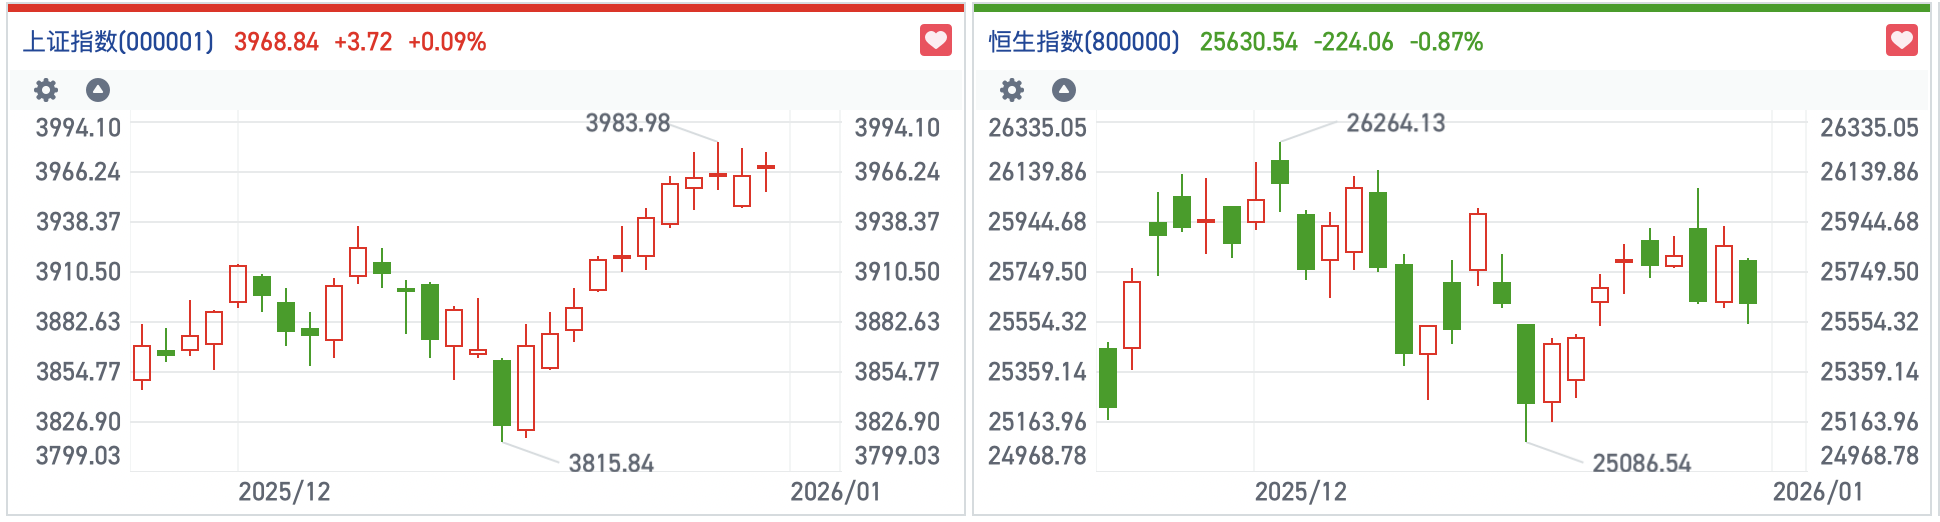Viewport: 1940px width, 522px height.
Task: Collapse 上证指数 chart with the up-arrow icon
Action: tap(98, 90)
